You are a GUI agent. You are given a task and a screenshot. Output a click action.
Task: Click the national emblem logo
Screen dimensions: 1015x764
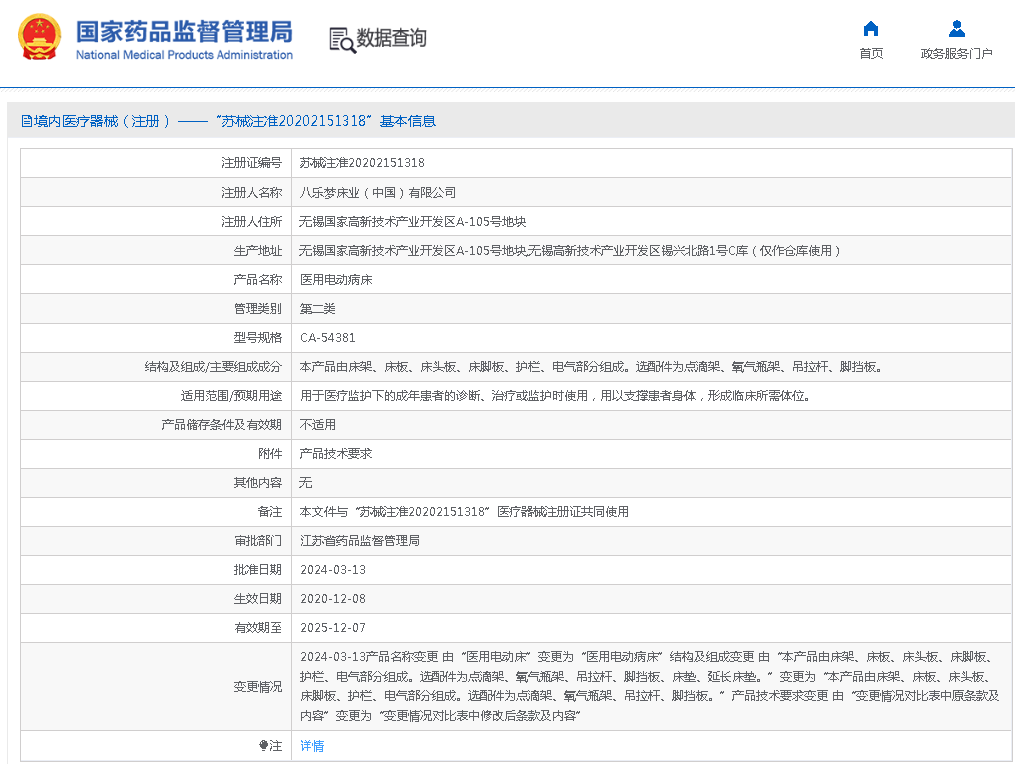(x=39, y=37)
